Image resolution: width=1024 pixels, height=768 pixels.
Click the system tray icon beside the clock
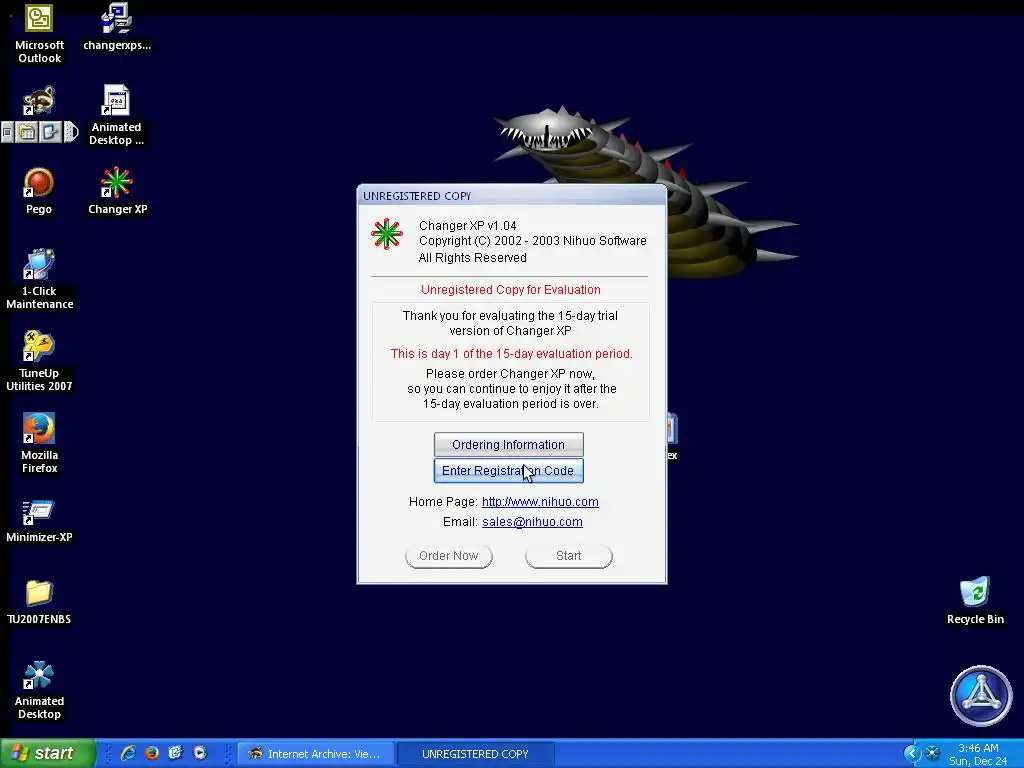coord(933,754)
